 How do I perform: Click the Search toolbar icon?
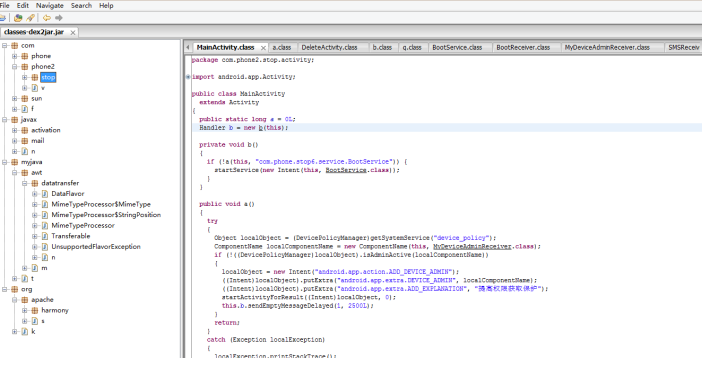click(30, 18)
